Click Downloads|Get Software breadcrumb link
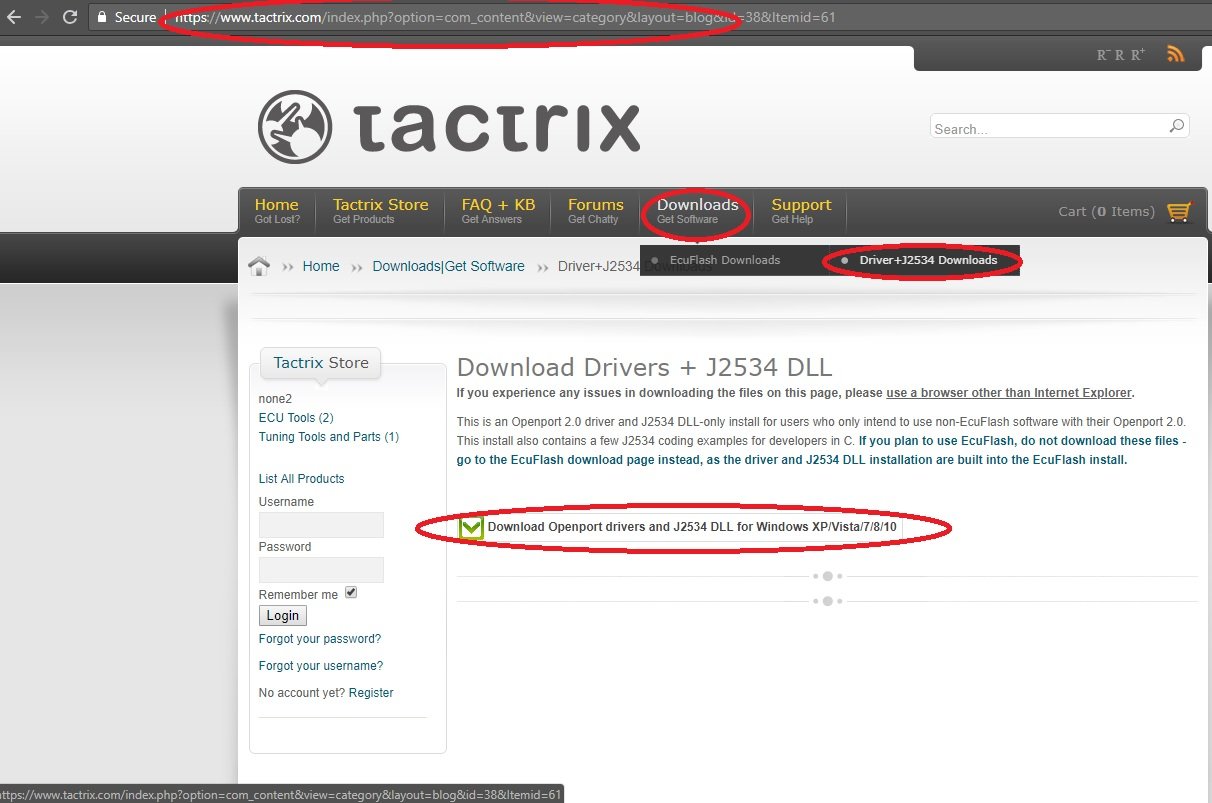 pyautogui.click(x=448, y=266)
